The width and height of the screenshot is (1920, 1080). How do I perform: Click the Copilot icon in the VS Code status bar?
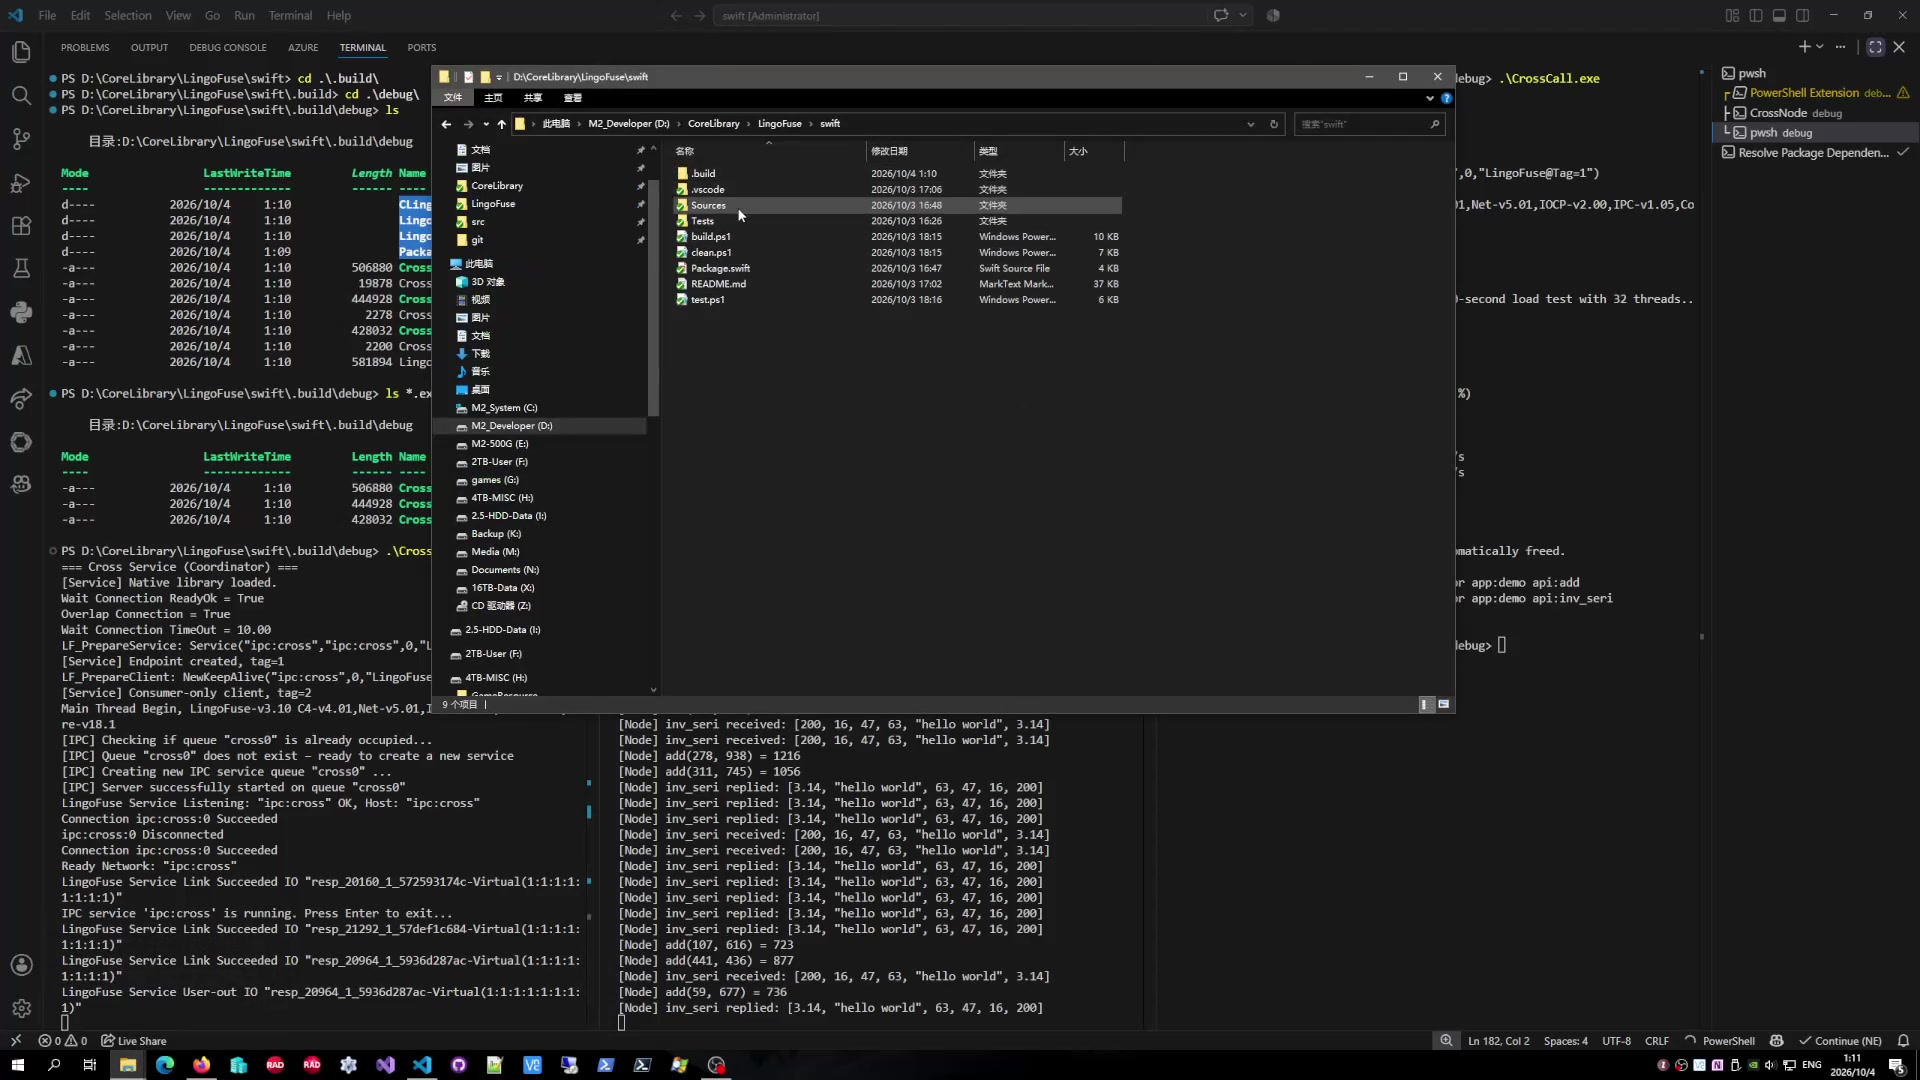point(1776,1041)
